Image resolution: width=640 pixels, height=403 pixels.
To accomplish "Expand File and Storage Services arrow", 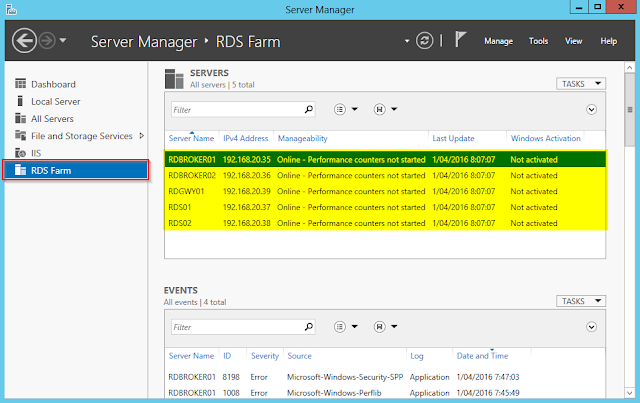I will click(x=141, y=136).
